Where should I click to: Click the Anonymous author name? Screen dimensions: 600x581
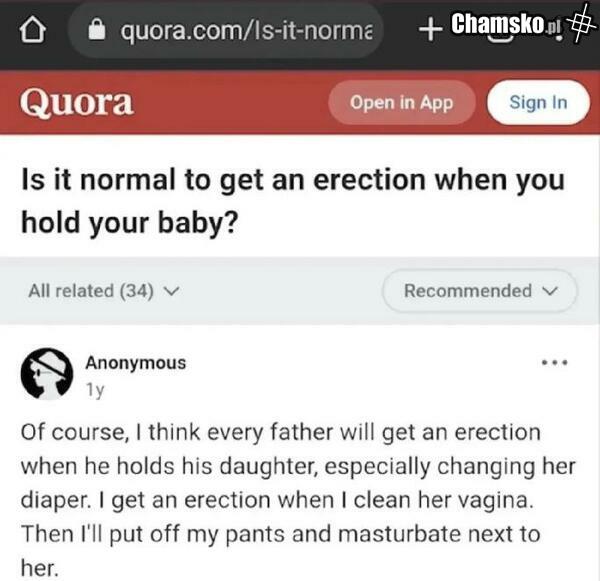pos(135,363)
